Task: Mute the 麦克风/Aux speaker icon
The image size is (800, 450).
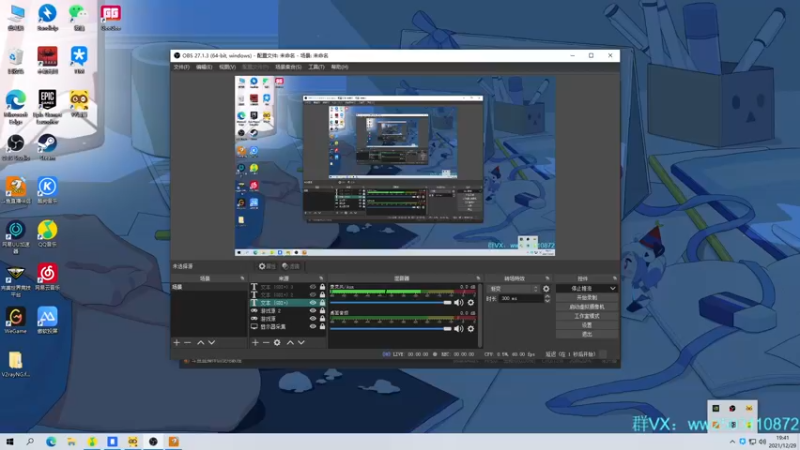Action: point(459,303)
